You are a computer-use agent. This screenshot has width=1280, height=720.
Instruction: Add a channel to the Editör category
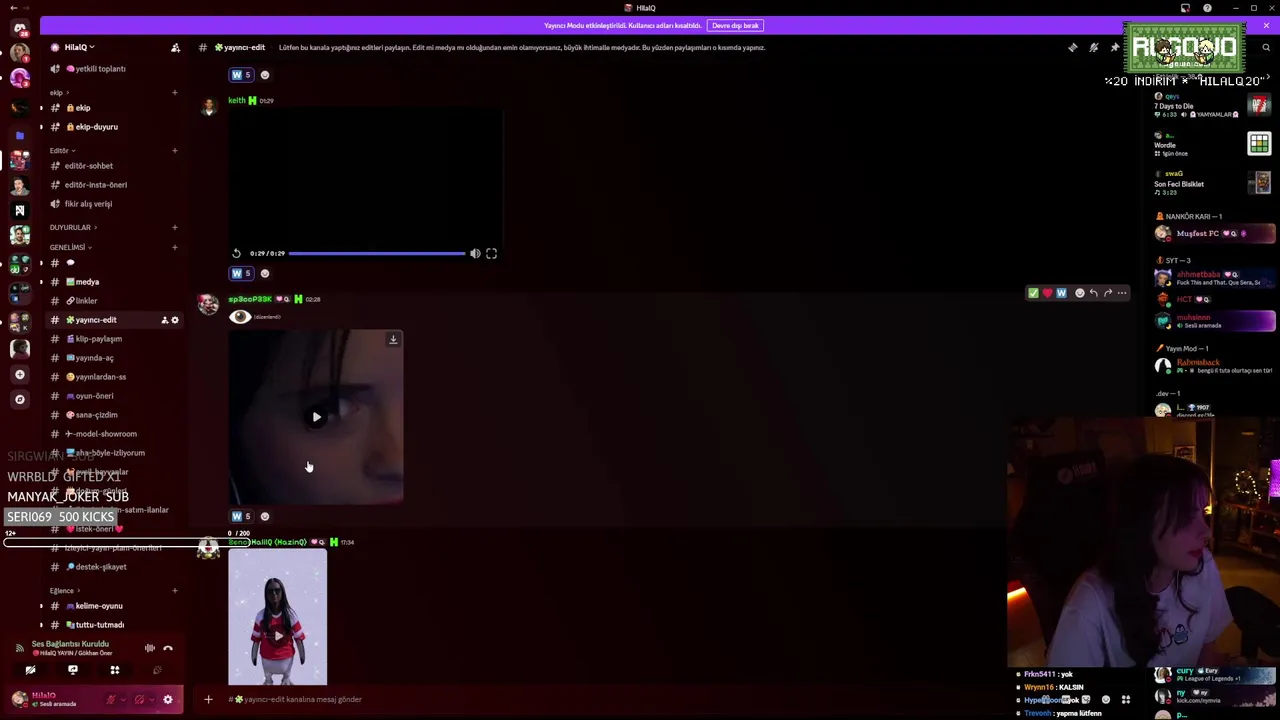(x=174, y=150)
